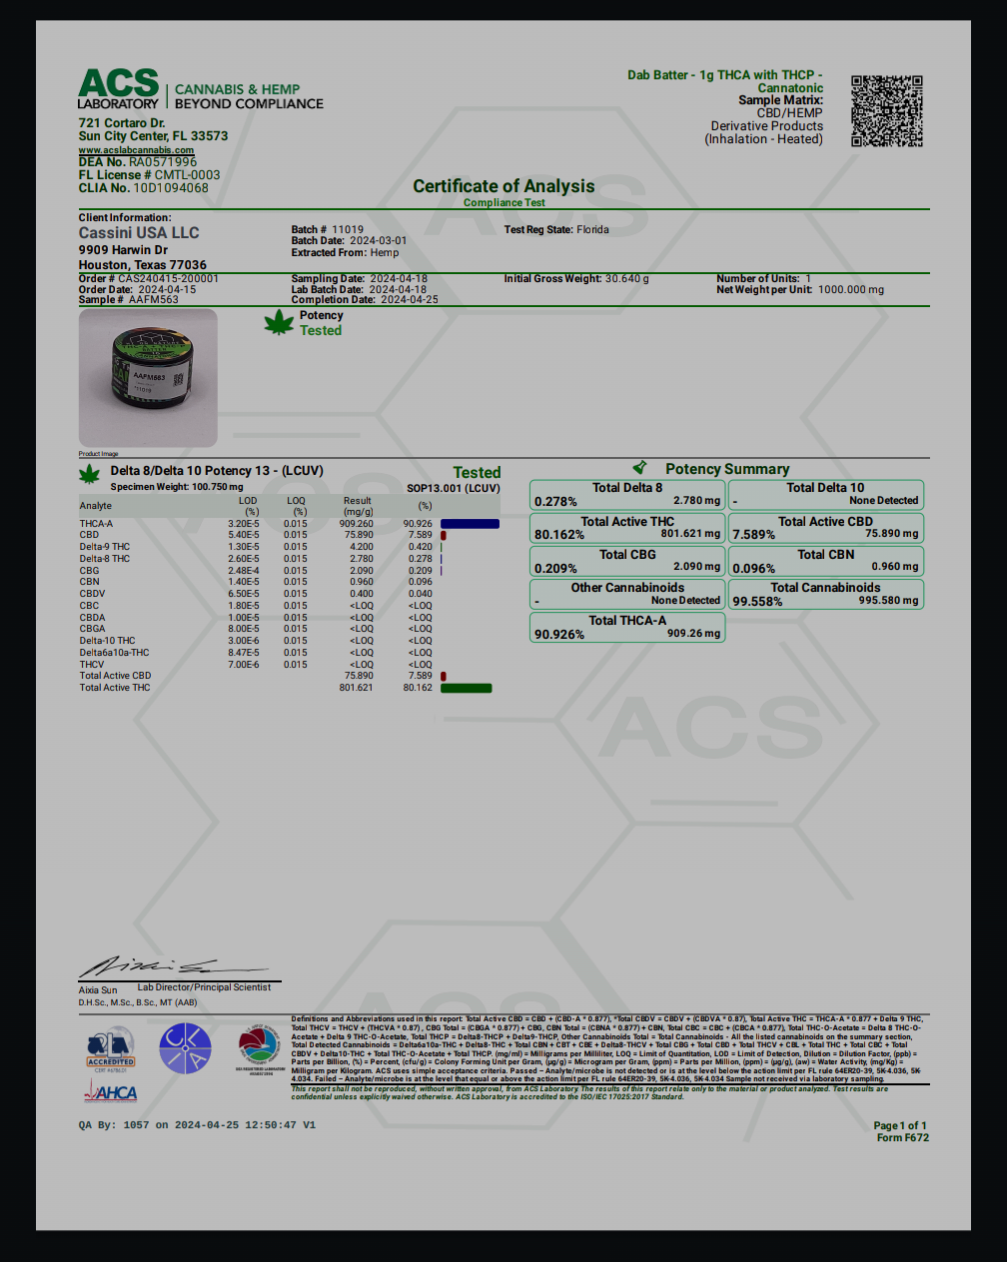Click the blue THCA-A result bar

pos(469,524)
